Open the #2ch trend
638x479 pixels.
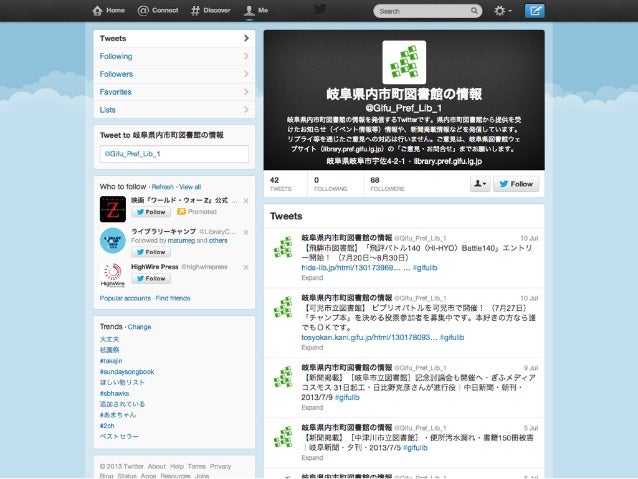pyautogui.click(x=107, y=426)
